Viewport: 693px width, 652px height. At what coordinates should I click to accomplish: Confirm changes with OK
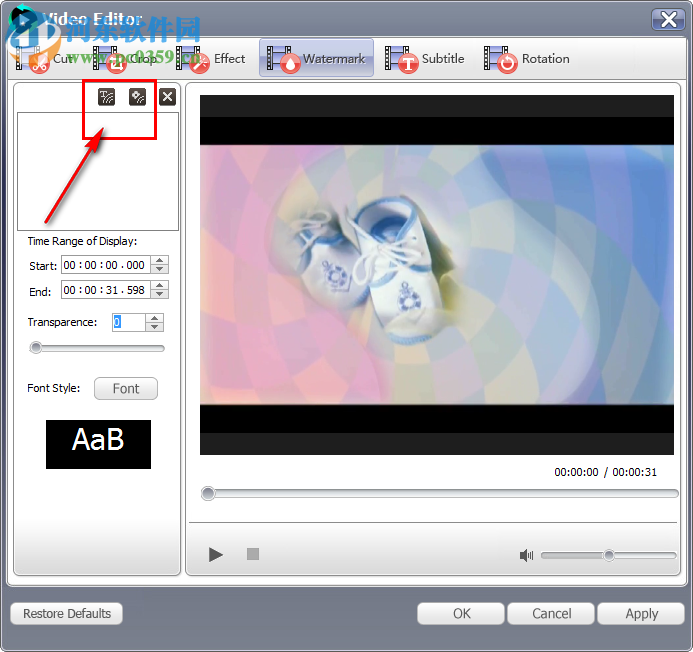tap(461, 614)
